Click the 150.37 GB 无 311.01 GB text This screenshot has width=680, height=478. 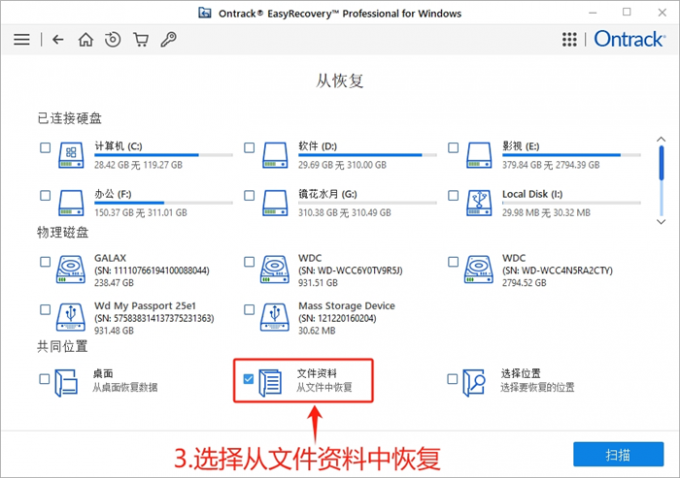pyautogui.click(x=141, y=213)
